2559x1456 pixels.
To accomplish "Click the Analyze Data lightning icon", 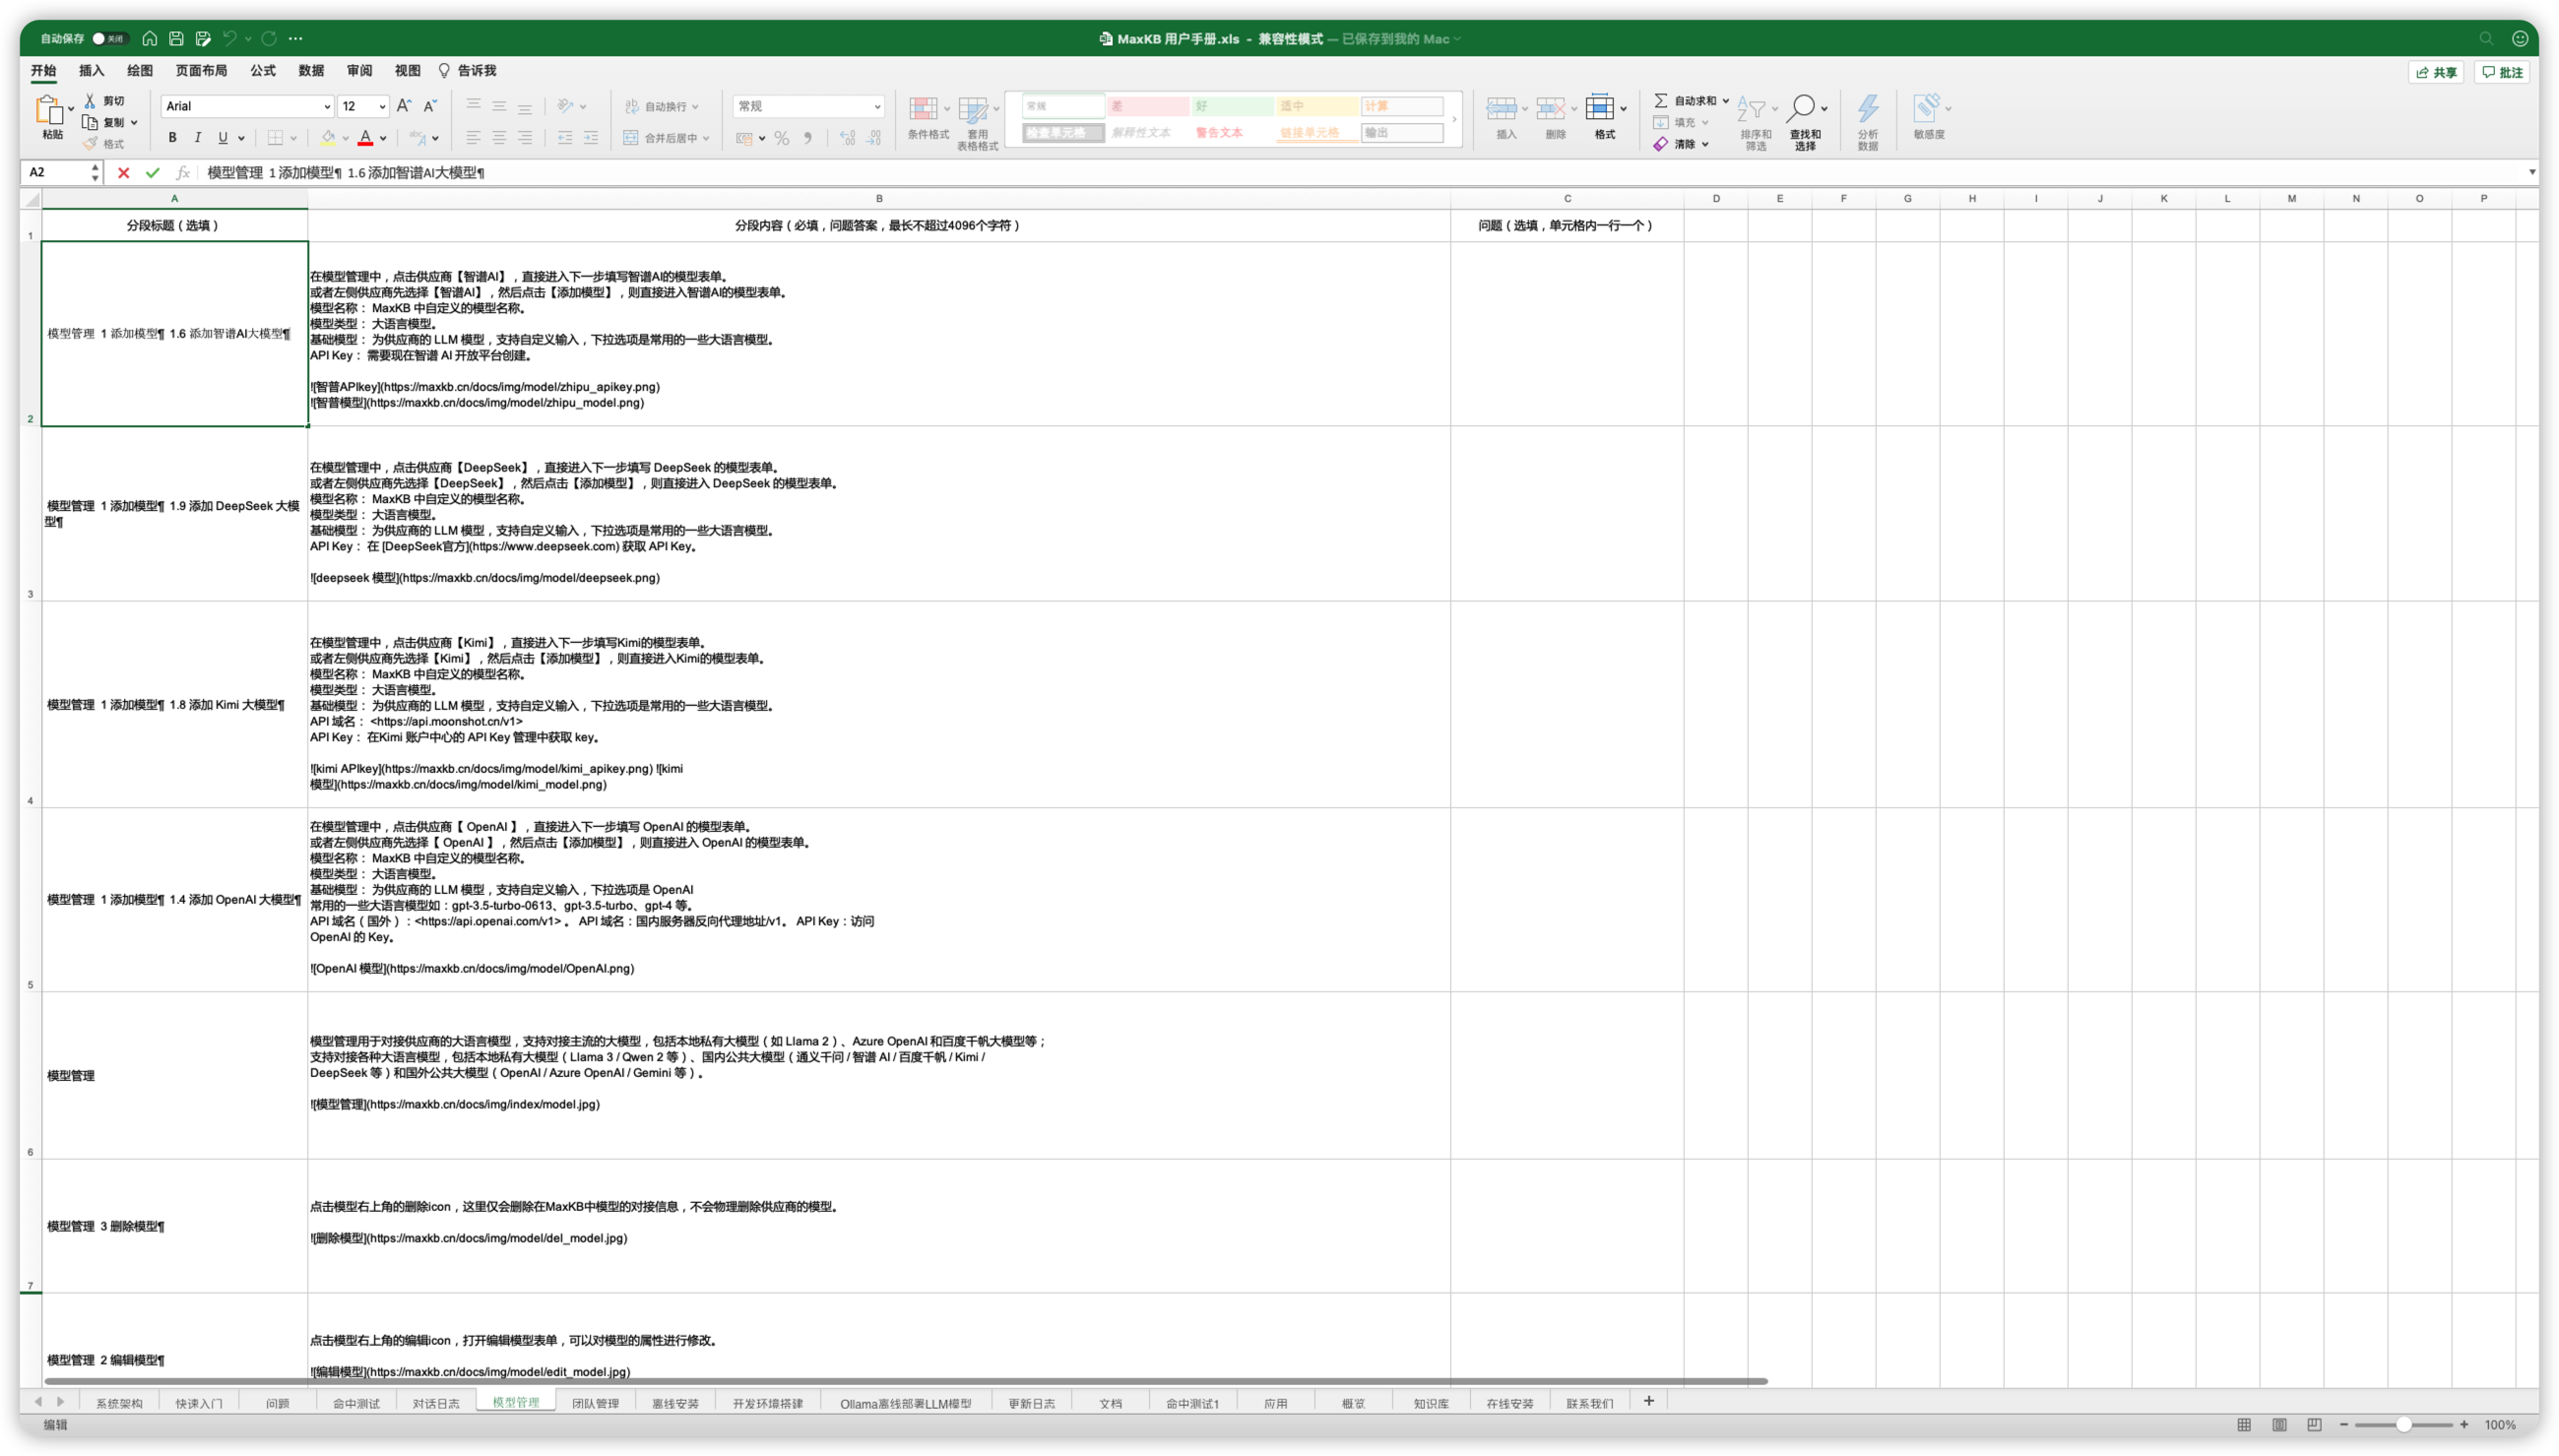I will coord(1867,108).
